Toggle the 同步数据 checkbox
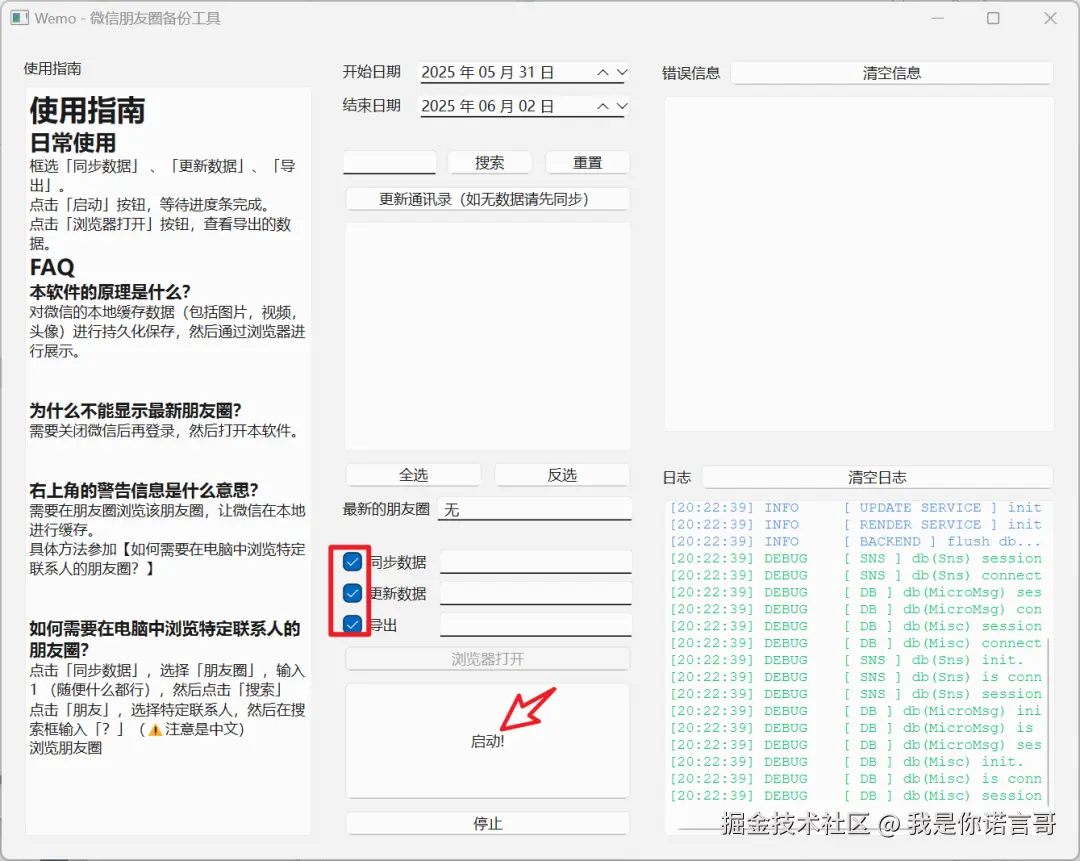This screenshot has width=1080, height=861. coord(352,562)
